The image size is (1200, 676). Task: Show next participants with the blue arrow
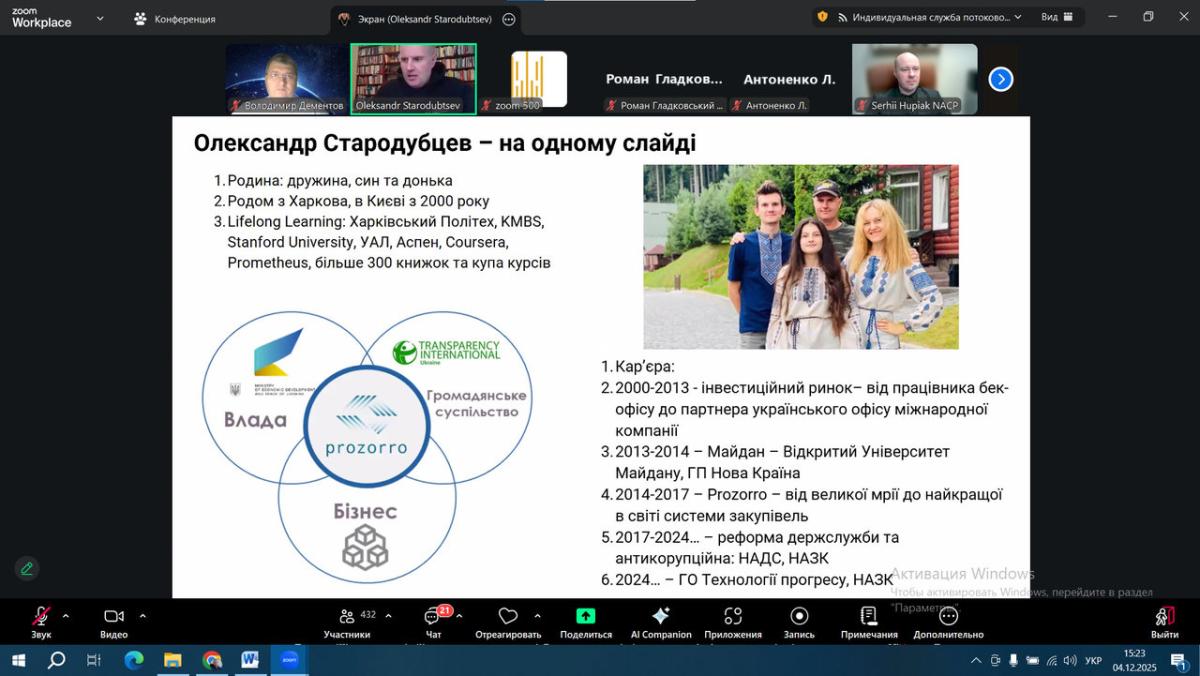(x=1000, y=79)
